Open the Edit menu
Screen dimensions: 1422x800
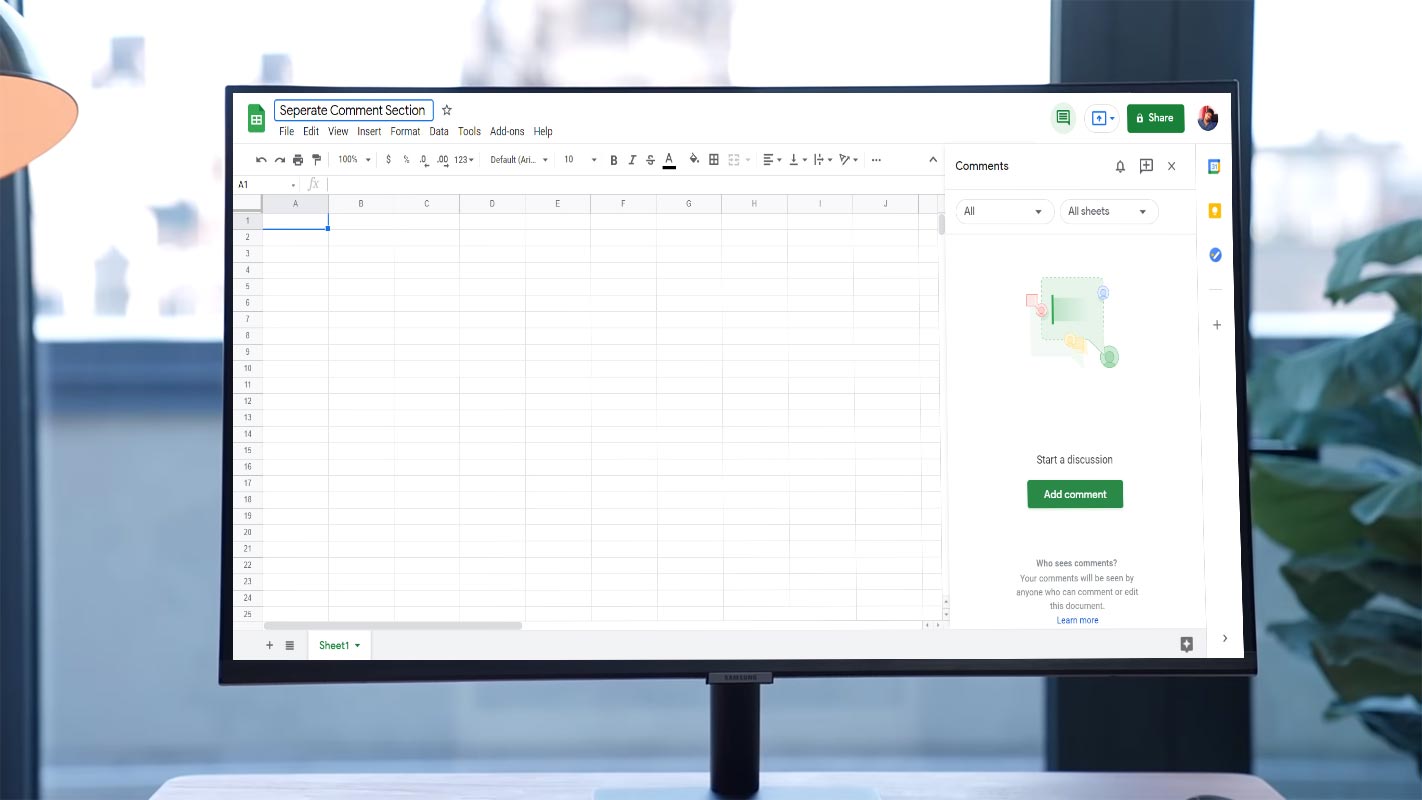point(311,132)
